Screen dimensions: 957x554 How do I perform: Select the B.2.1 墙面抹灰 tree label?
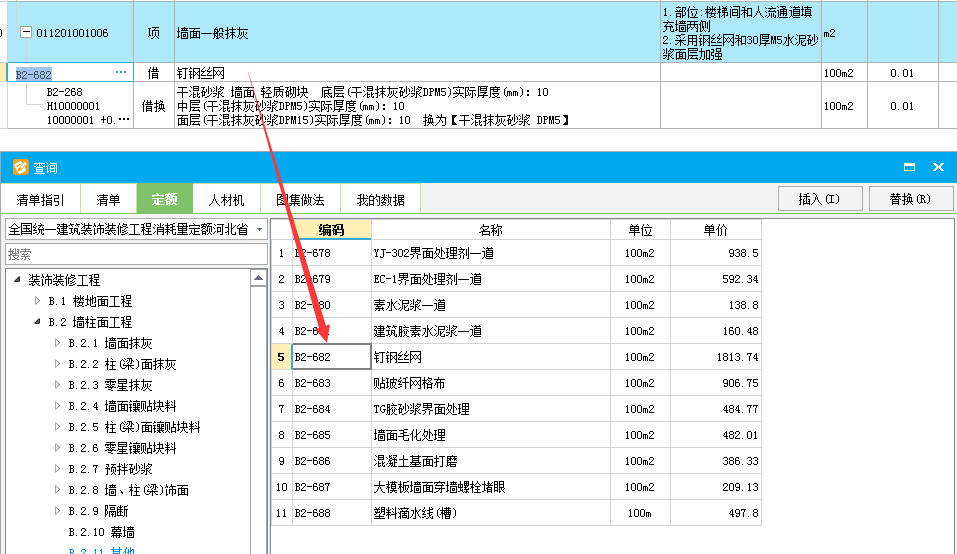coord(110,343)
